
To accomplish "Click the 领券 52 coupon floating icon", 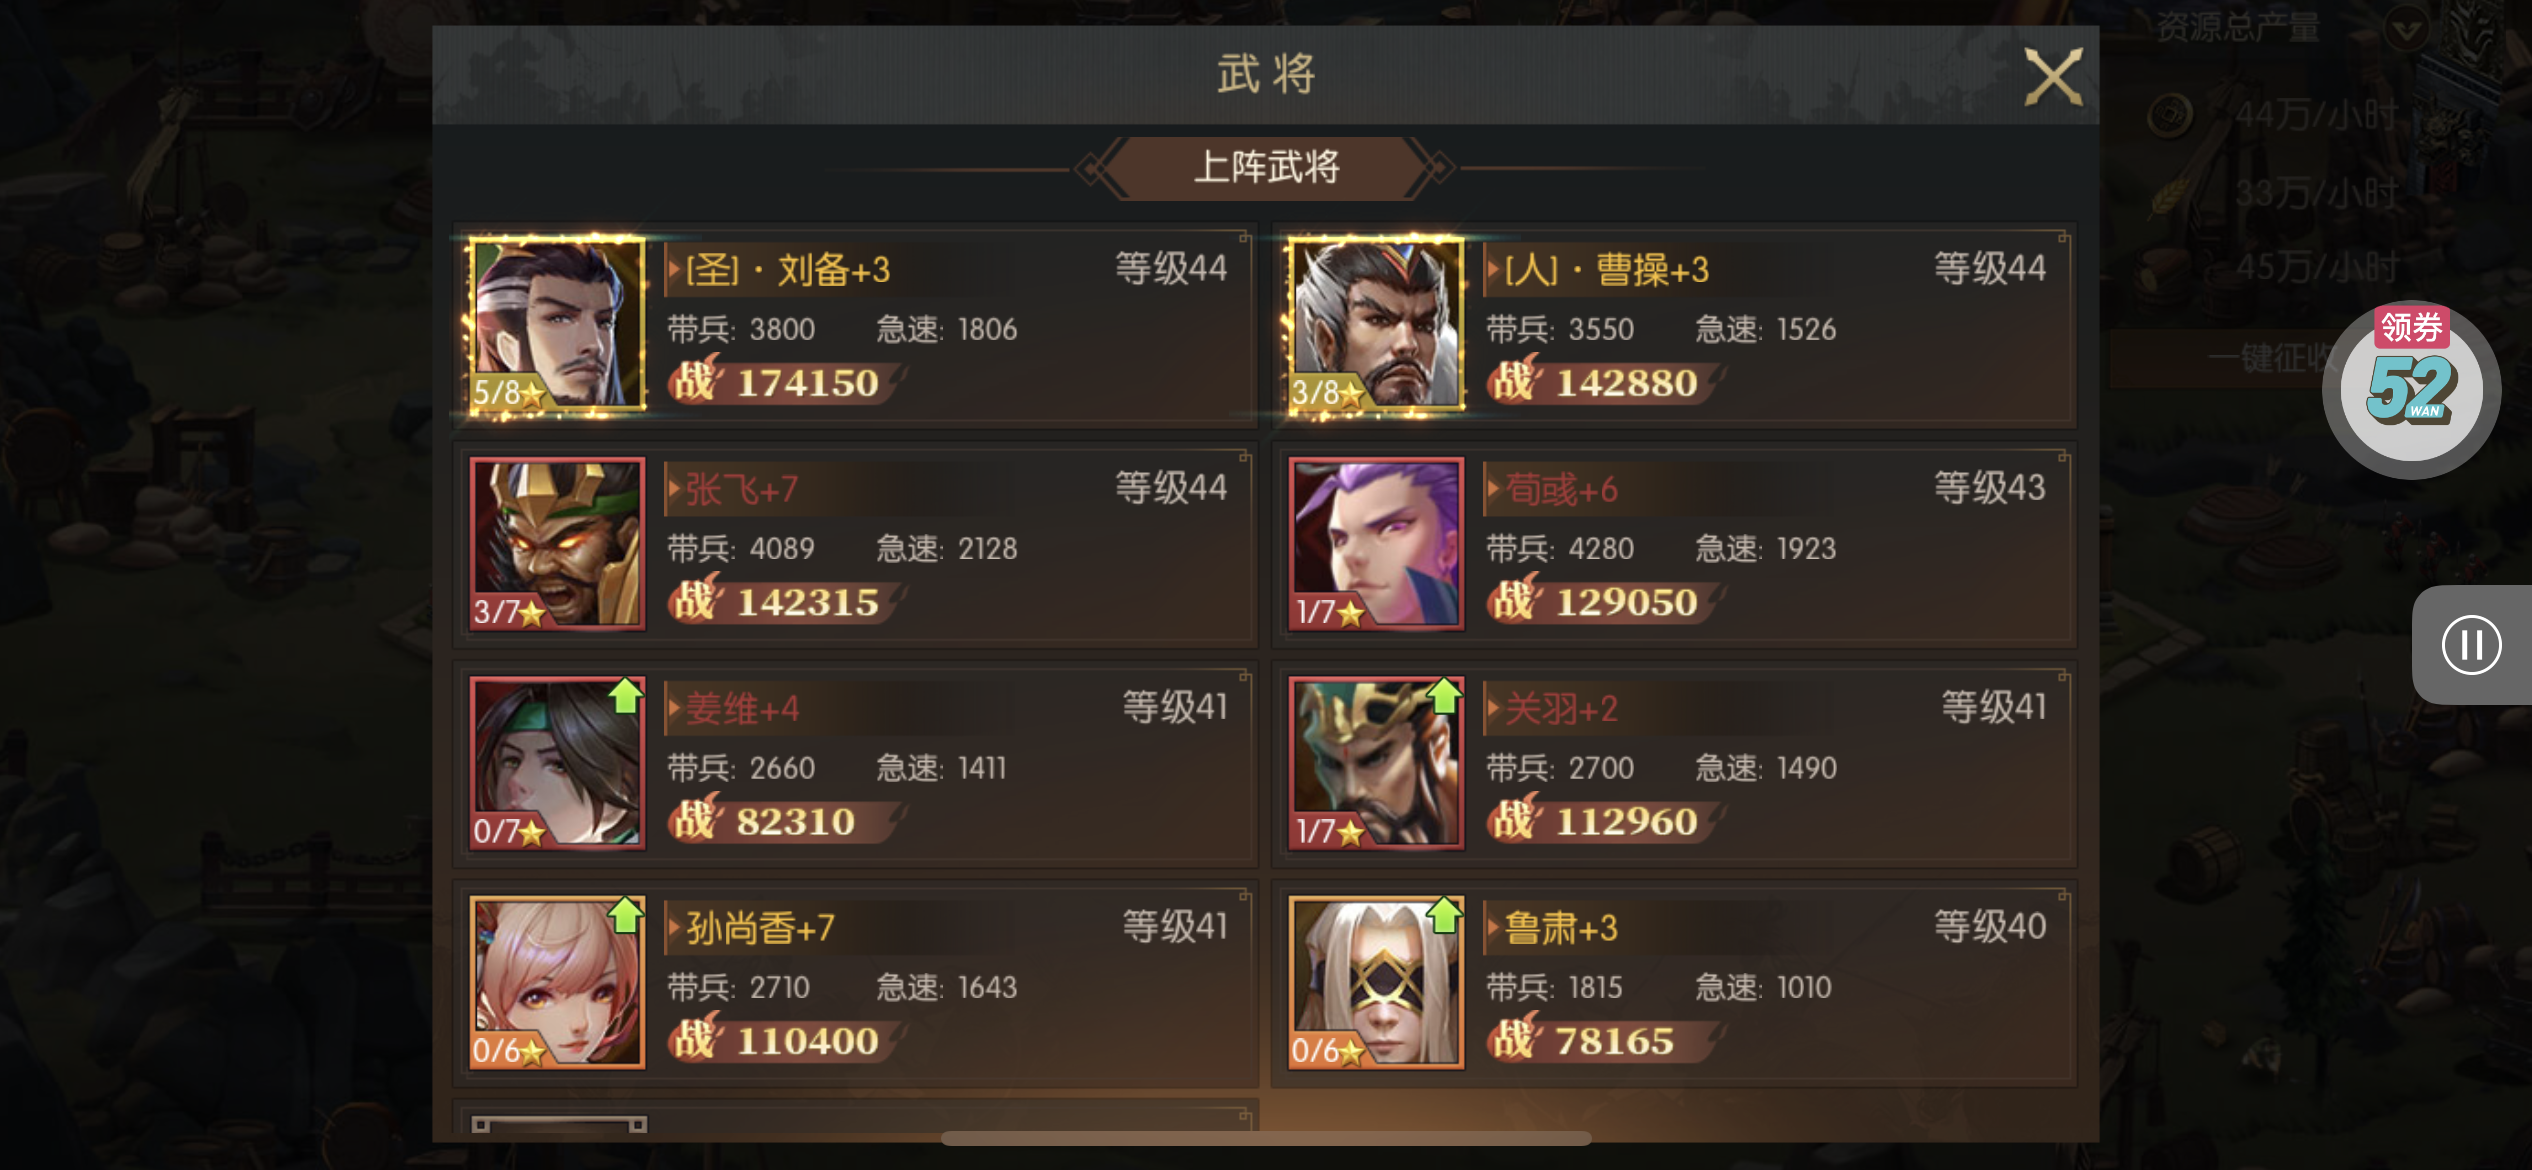I will [2412, 388].
